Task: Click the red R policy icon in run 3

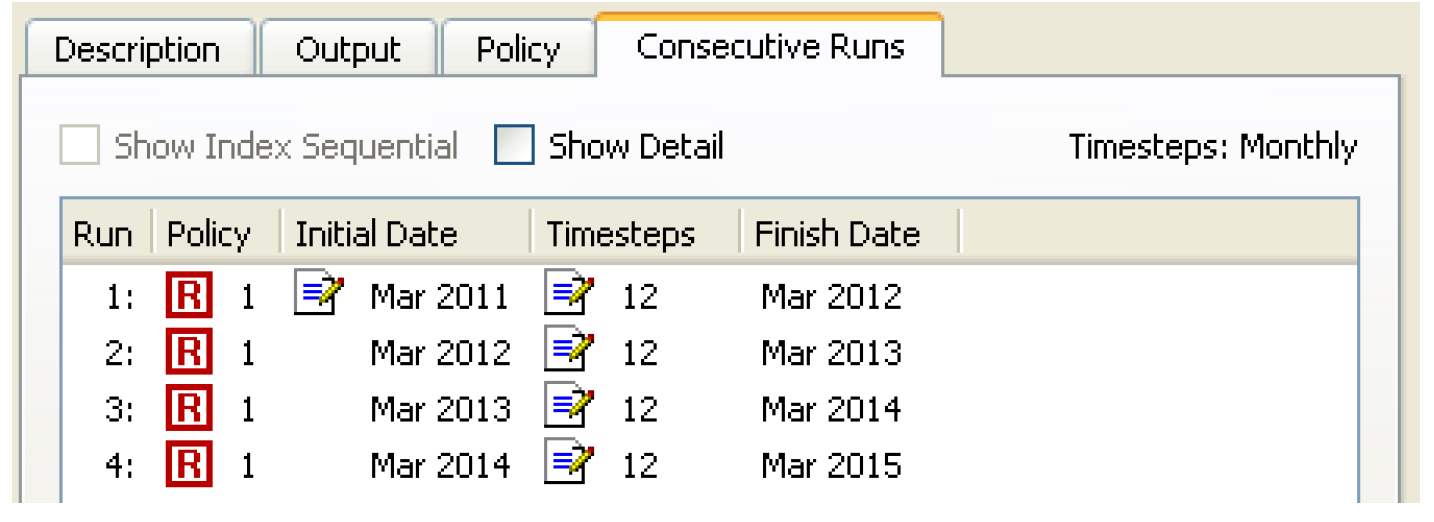Action: click(190, 408)
